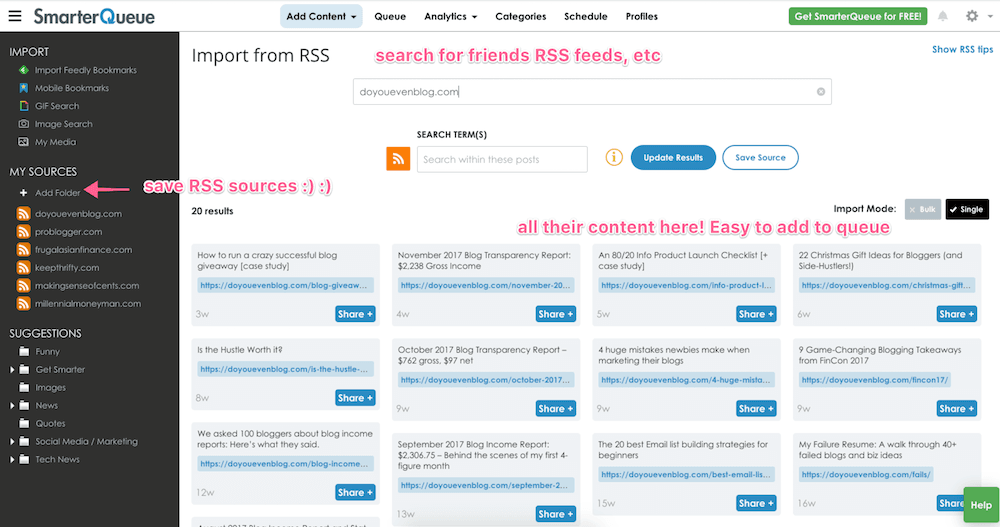Click RSS icon next to problogger.com
Screen dimensions: 1000x527
pos(24,232)
